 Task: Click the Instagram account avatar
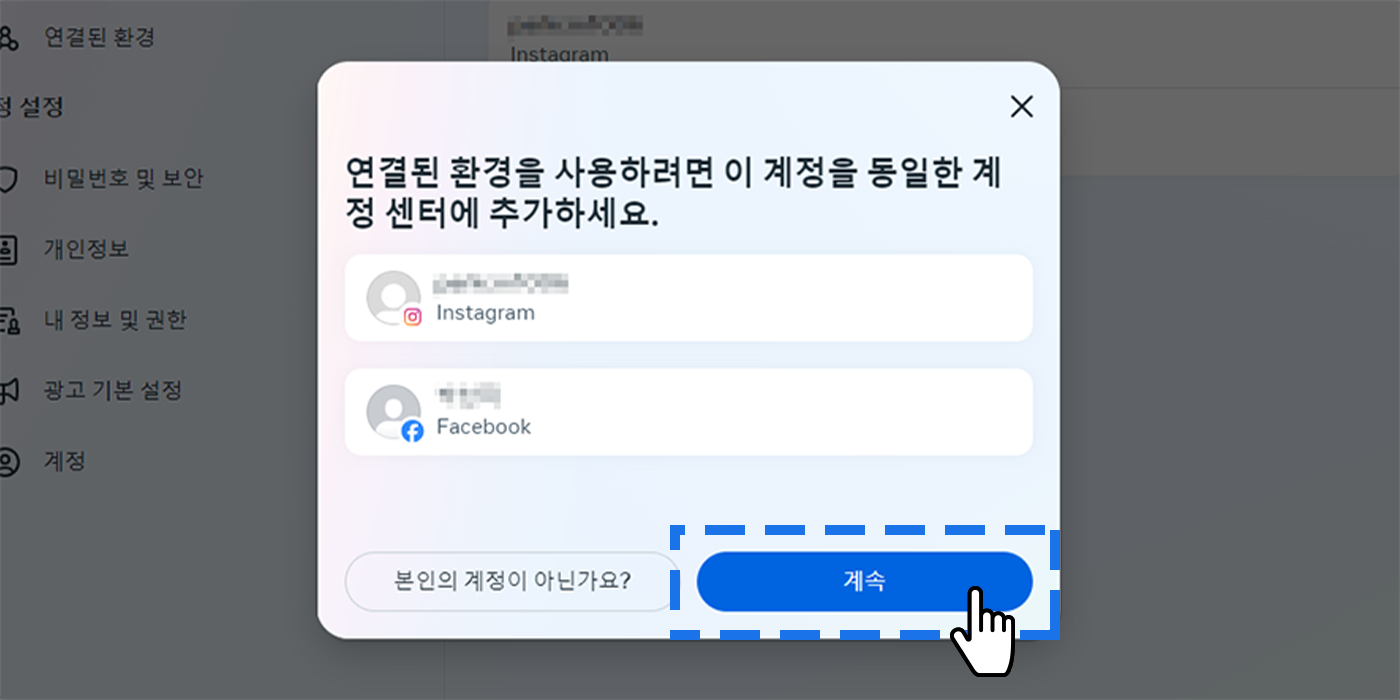(x=393, y=298)
